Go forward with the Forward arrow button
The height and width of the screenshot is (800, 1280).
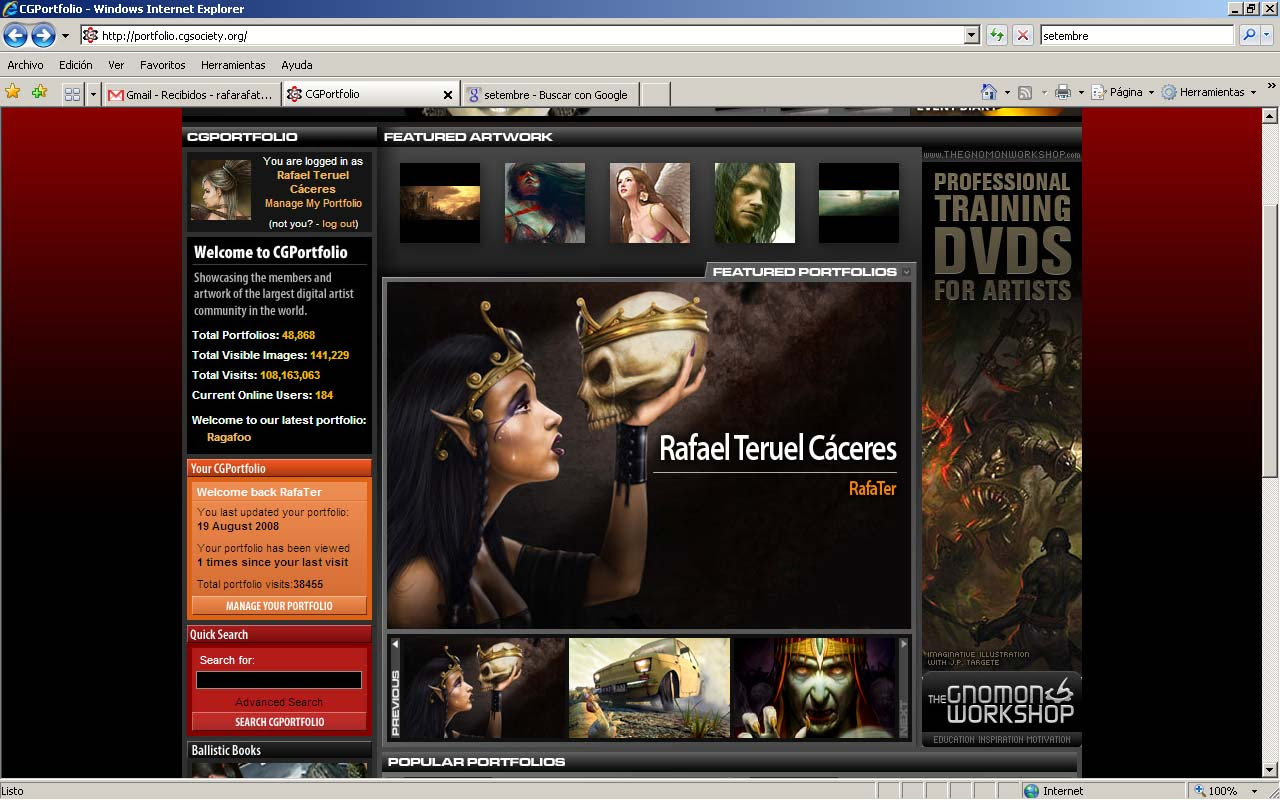[43, 36]
